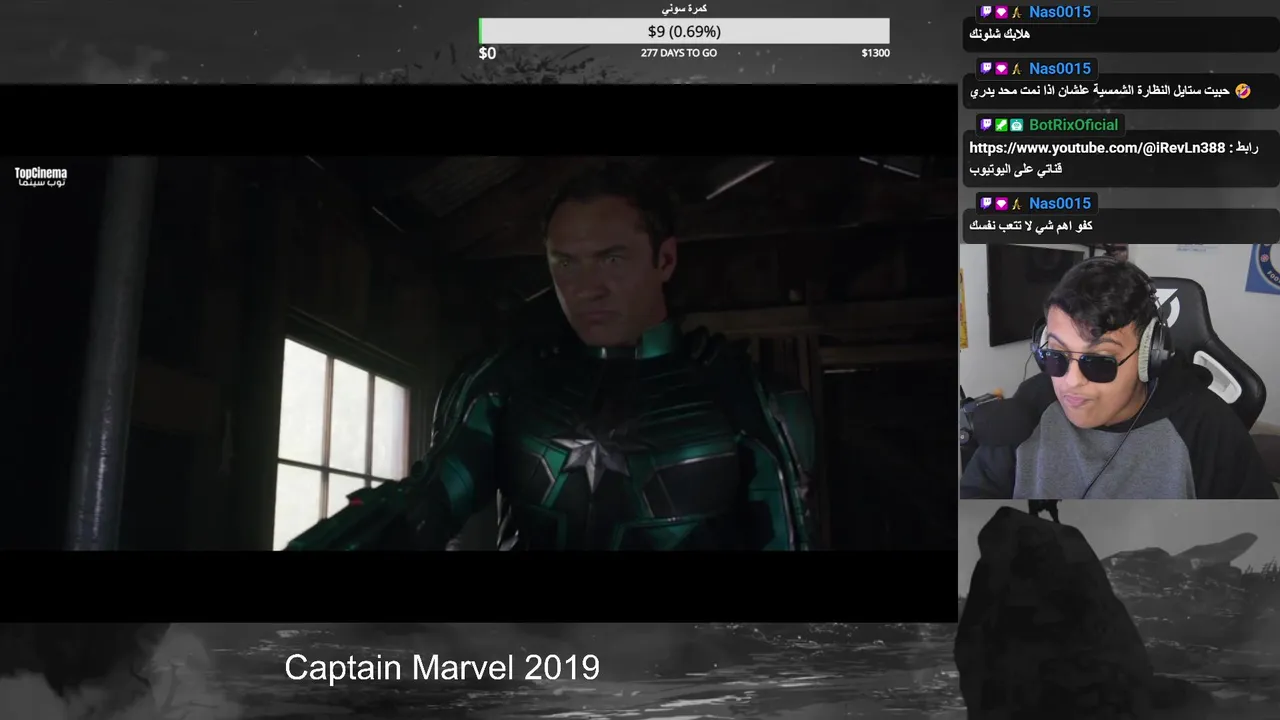Viewport: 1280px width, 720px height.
Task: Click the pink gem badge on the Nas0015 laughing-emoji message
Action: point(1001,69)
